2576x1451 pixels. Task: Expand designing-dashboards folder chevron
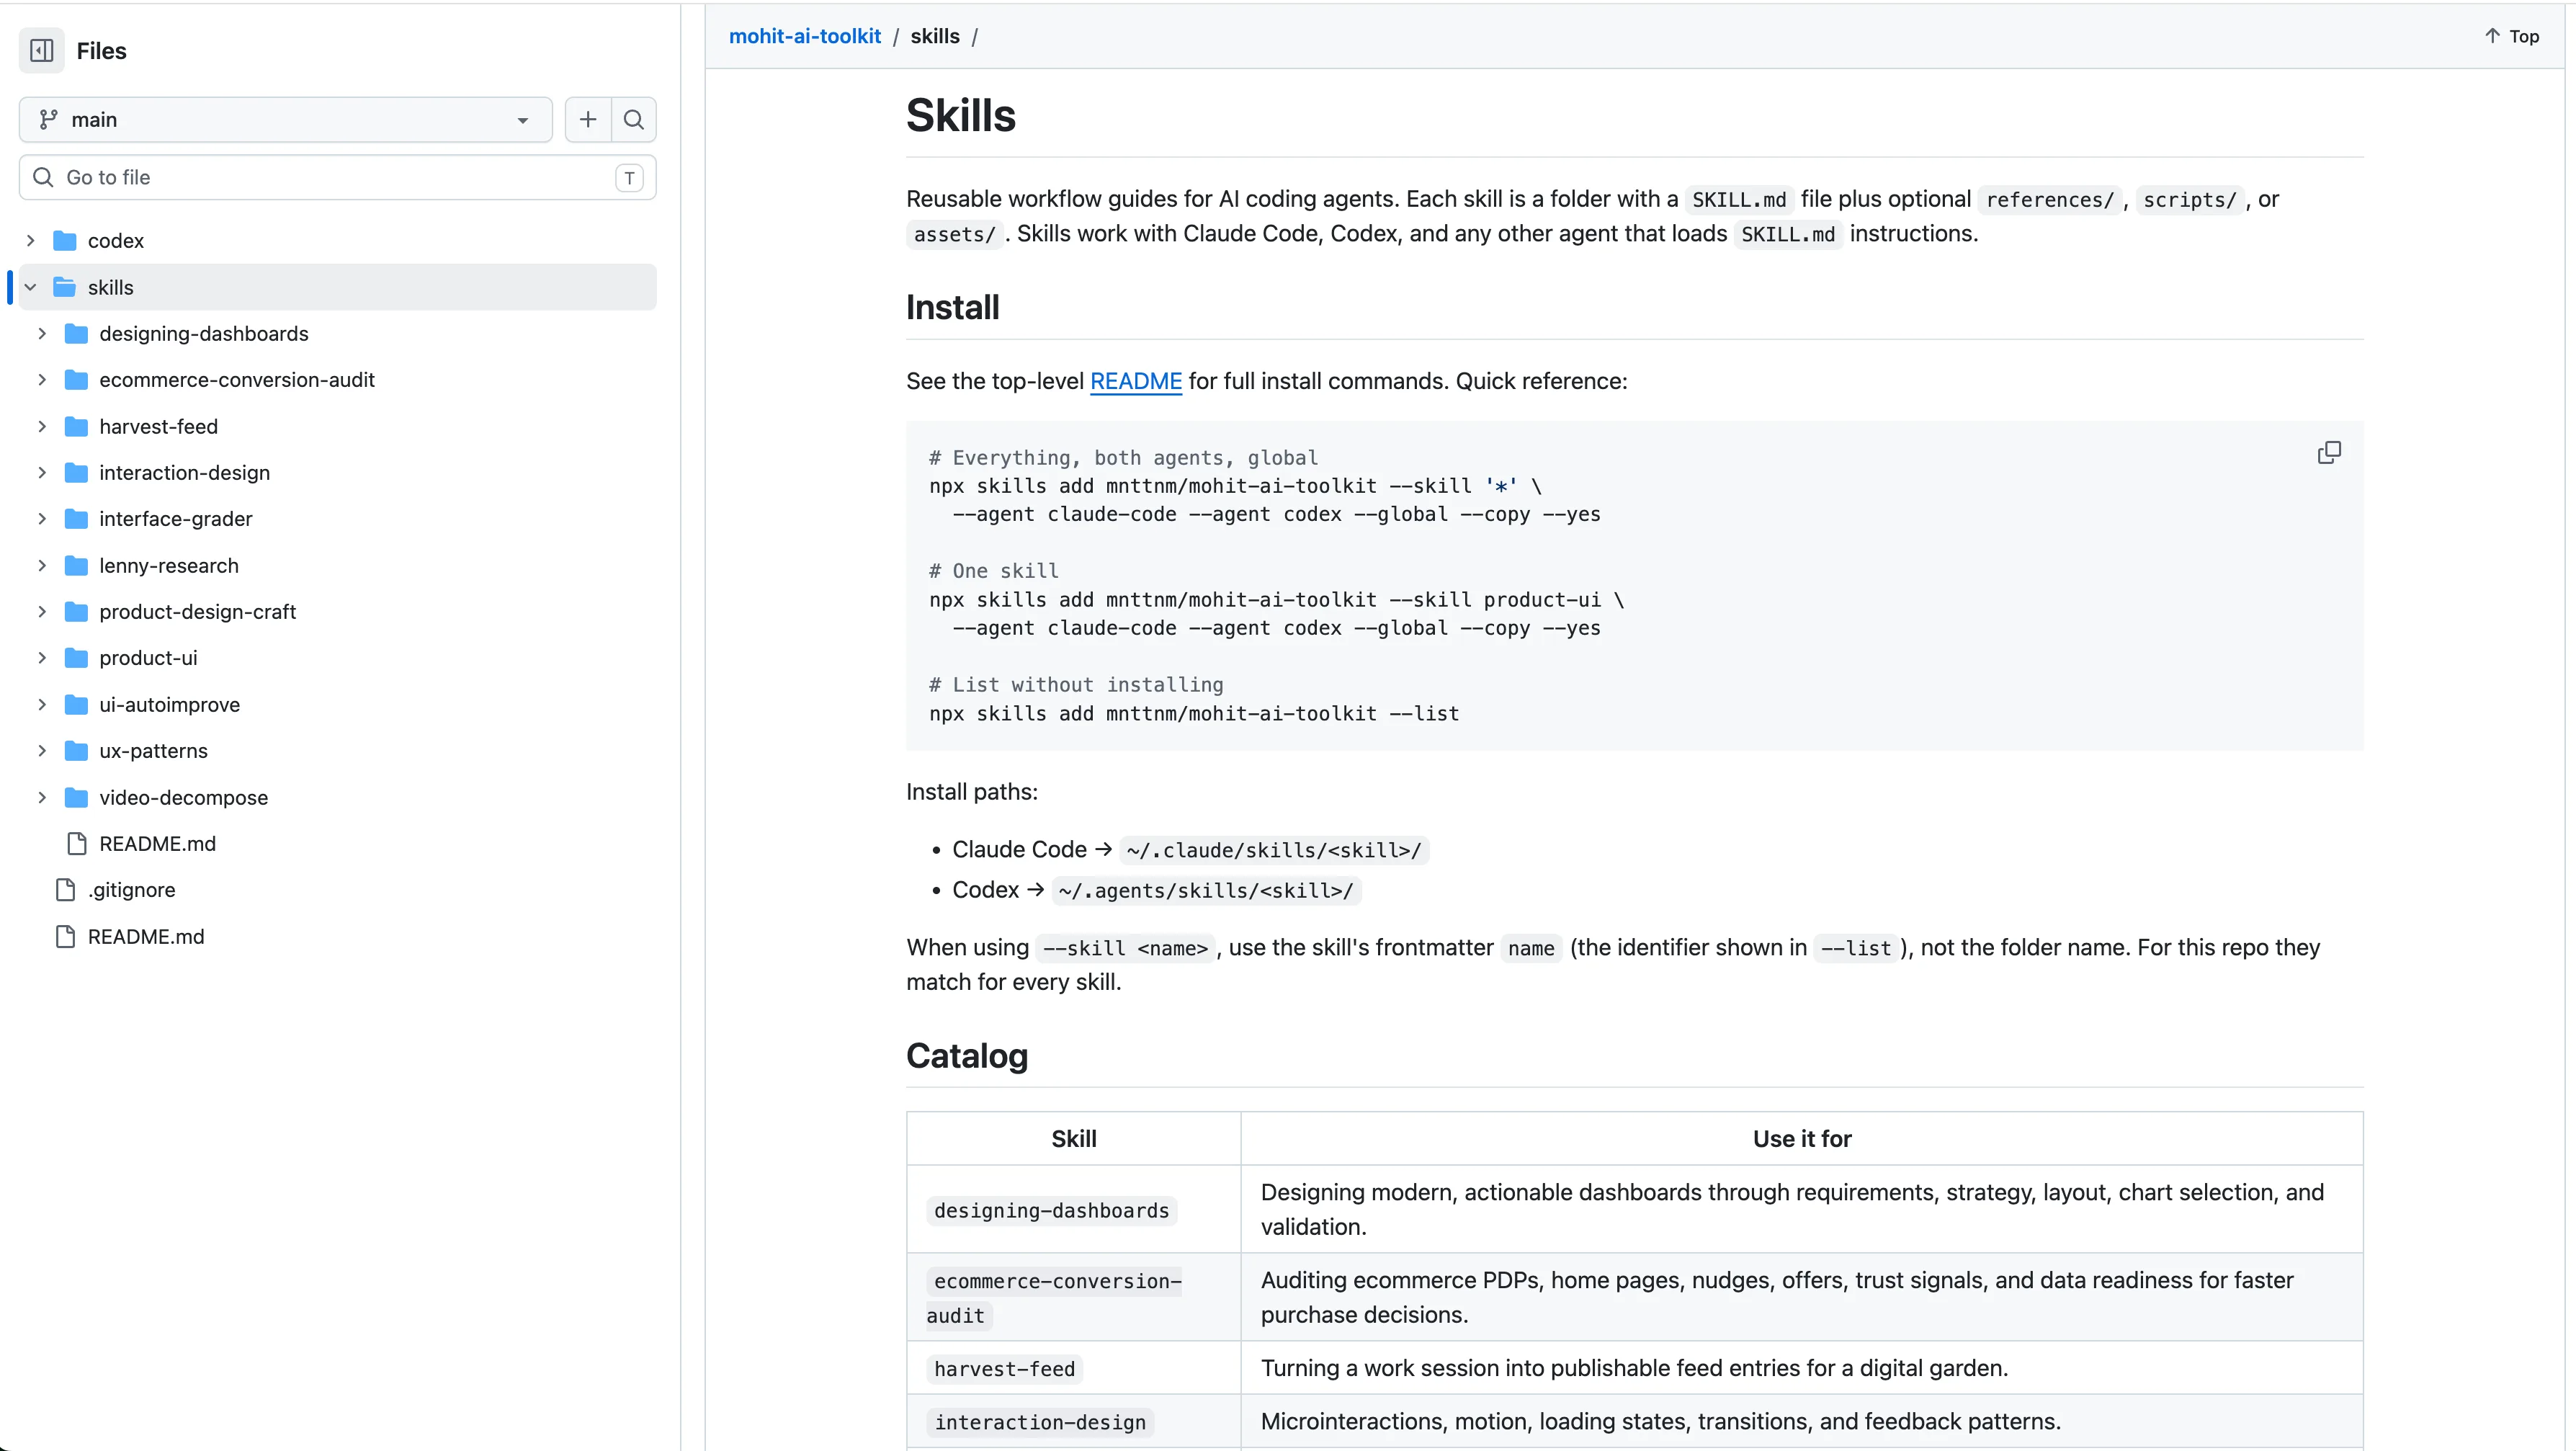[42, 333]
